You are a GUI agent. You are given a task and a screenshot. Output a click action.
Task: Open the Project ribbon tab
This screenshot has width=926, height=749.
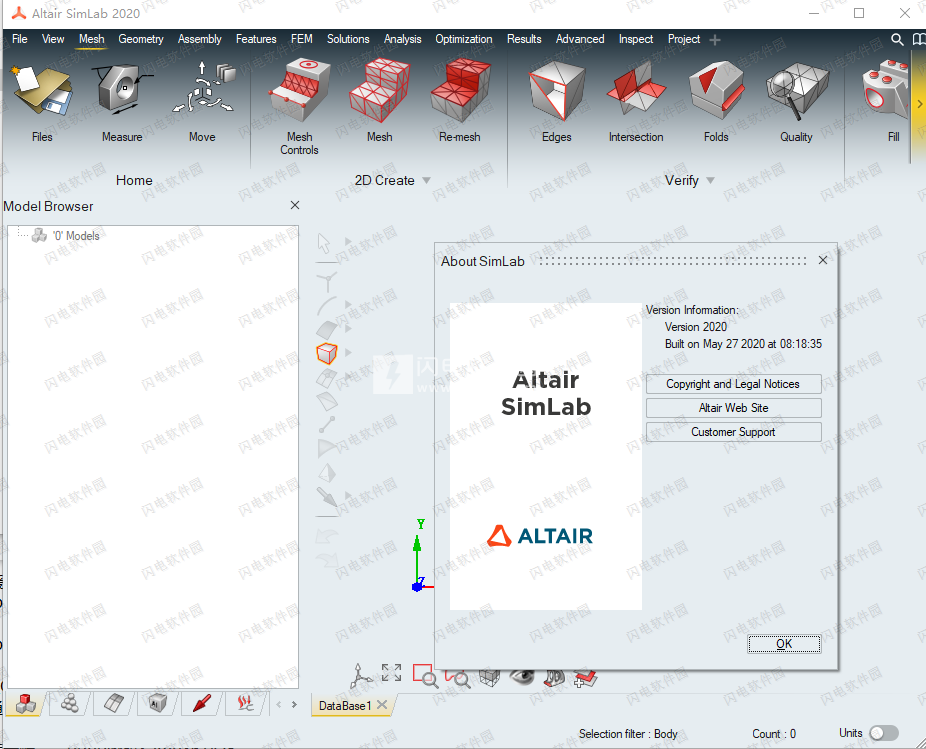[x=684, y=39]
